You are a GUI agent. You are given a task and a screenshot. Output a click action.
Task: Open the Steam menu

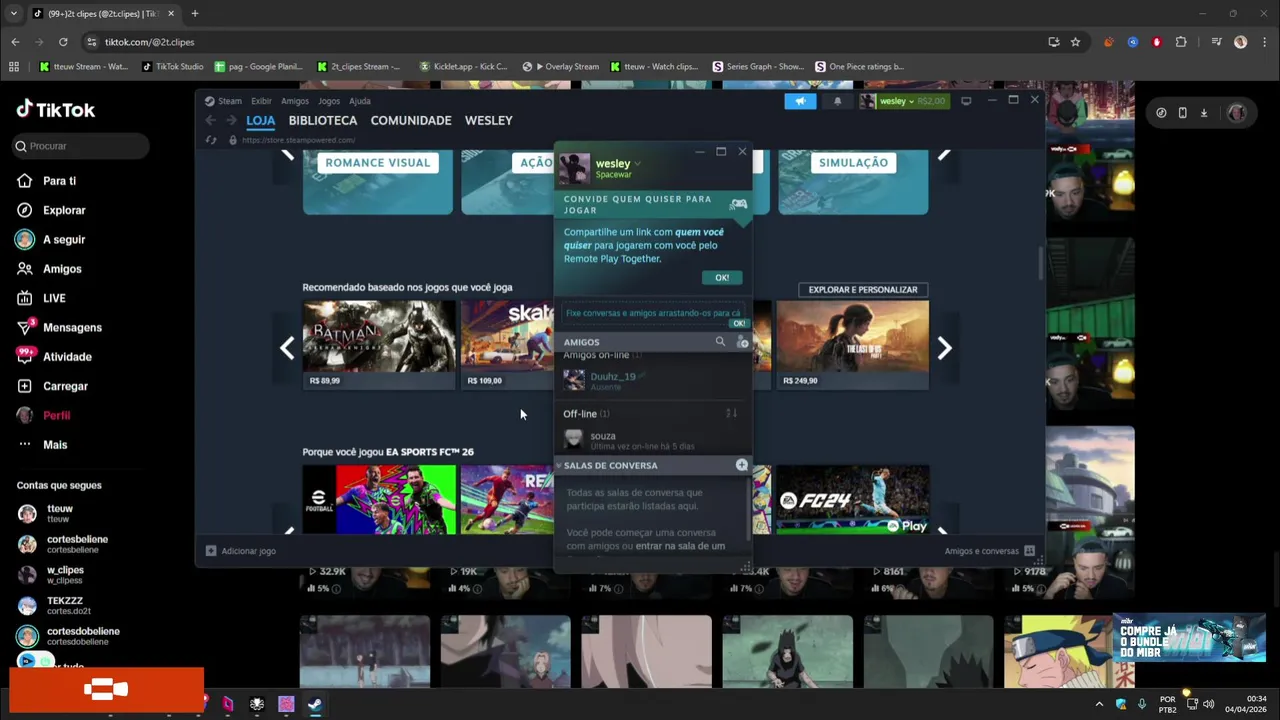coord(224,101)
